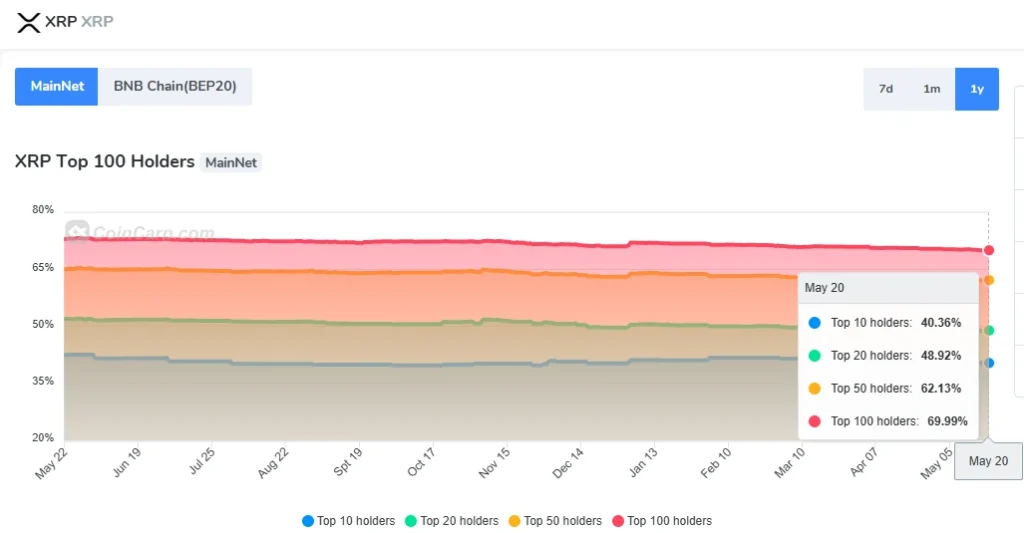1024x533 pixels.
Task: Click the 50% y-axis label
Action: (43, 324)
